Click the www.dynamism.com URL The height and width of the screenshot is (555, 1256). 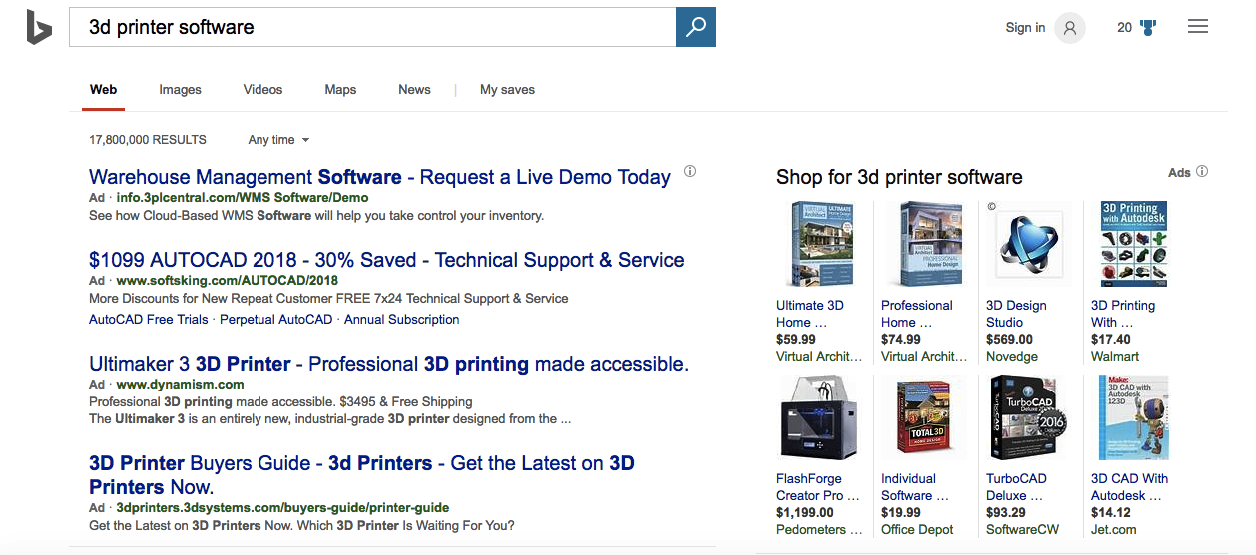coord(180,385)
